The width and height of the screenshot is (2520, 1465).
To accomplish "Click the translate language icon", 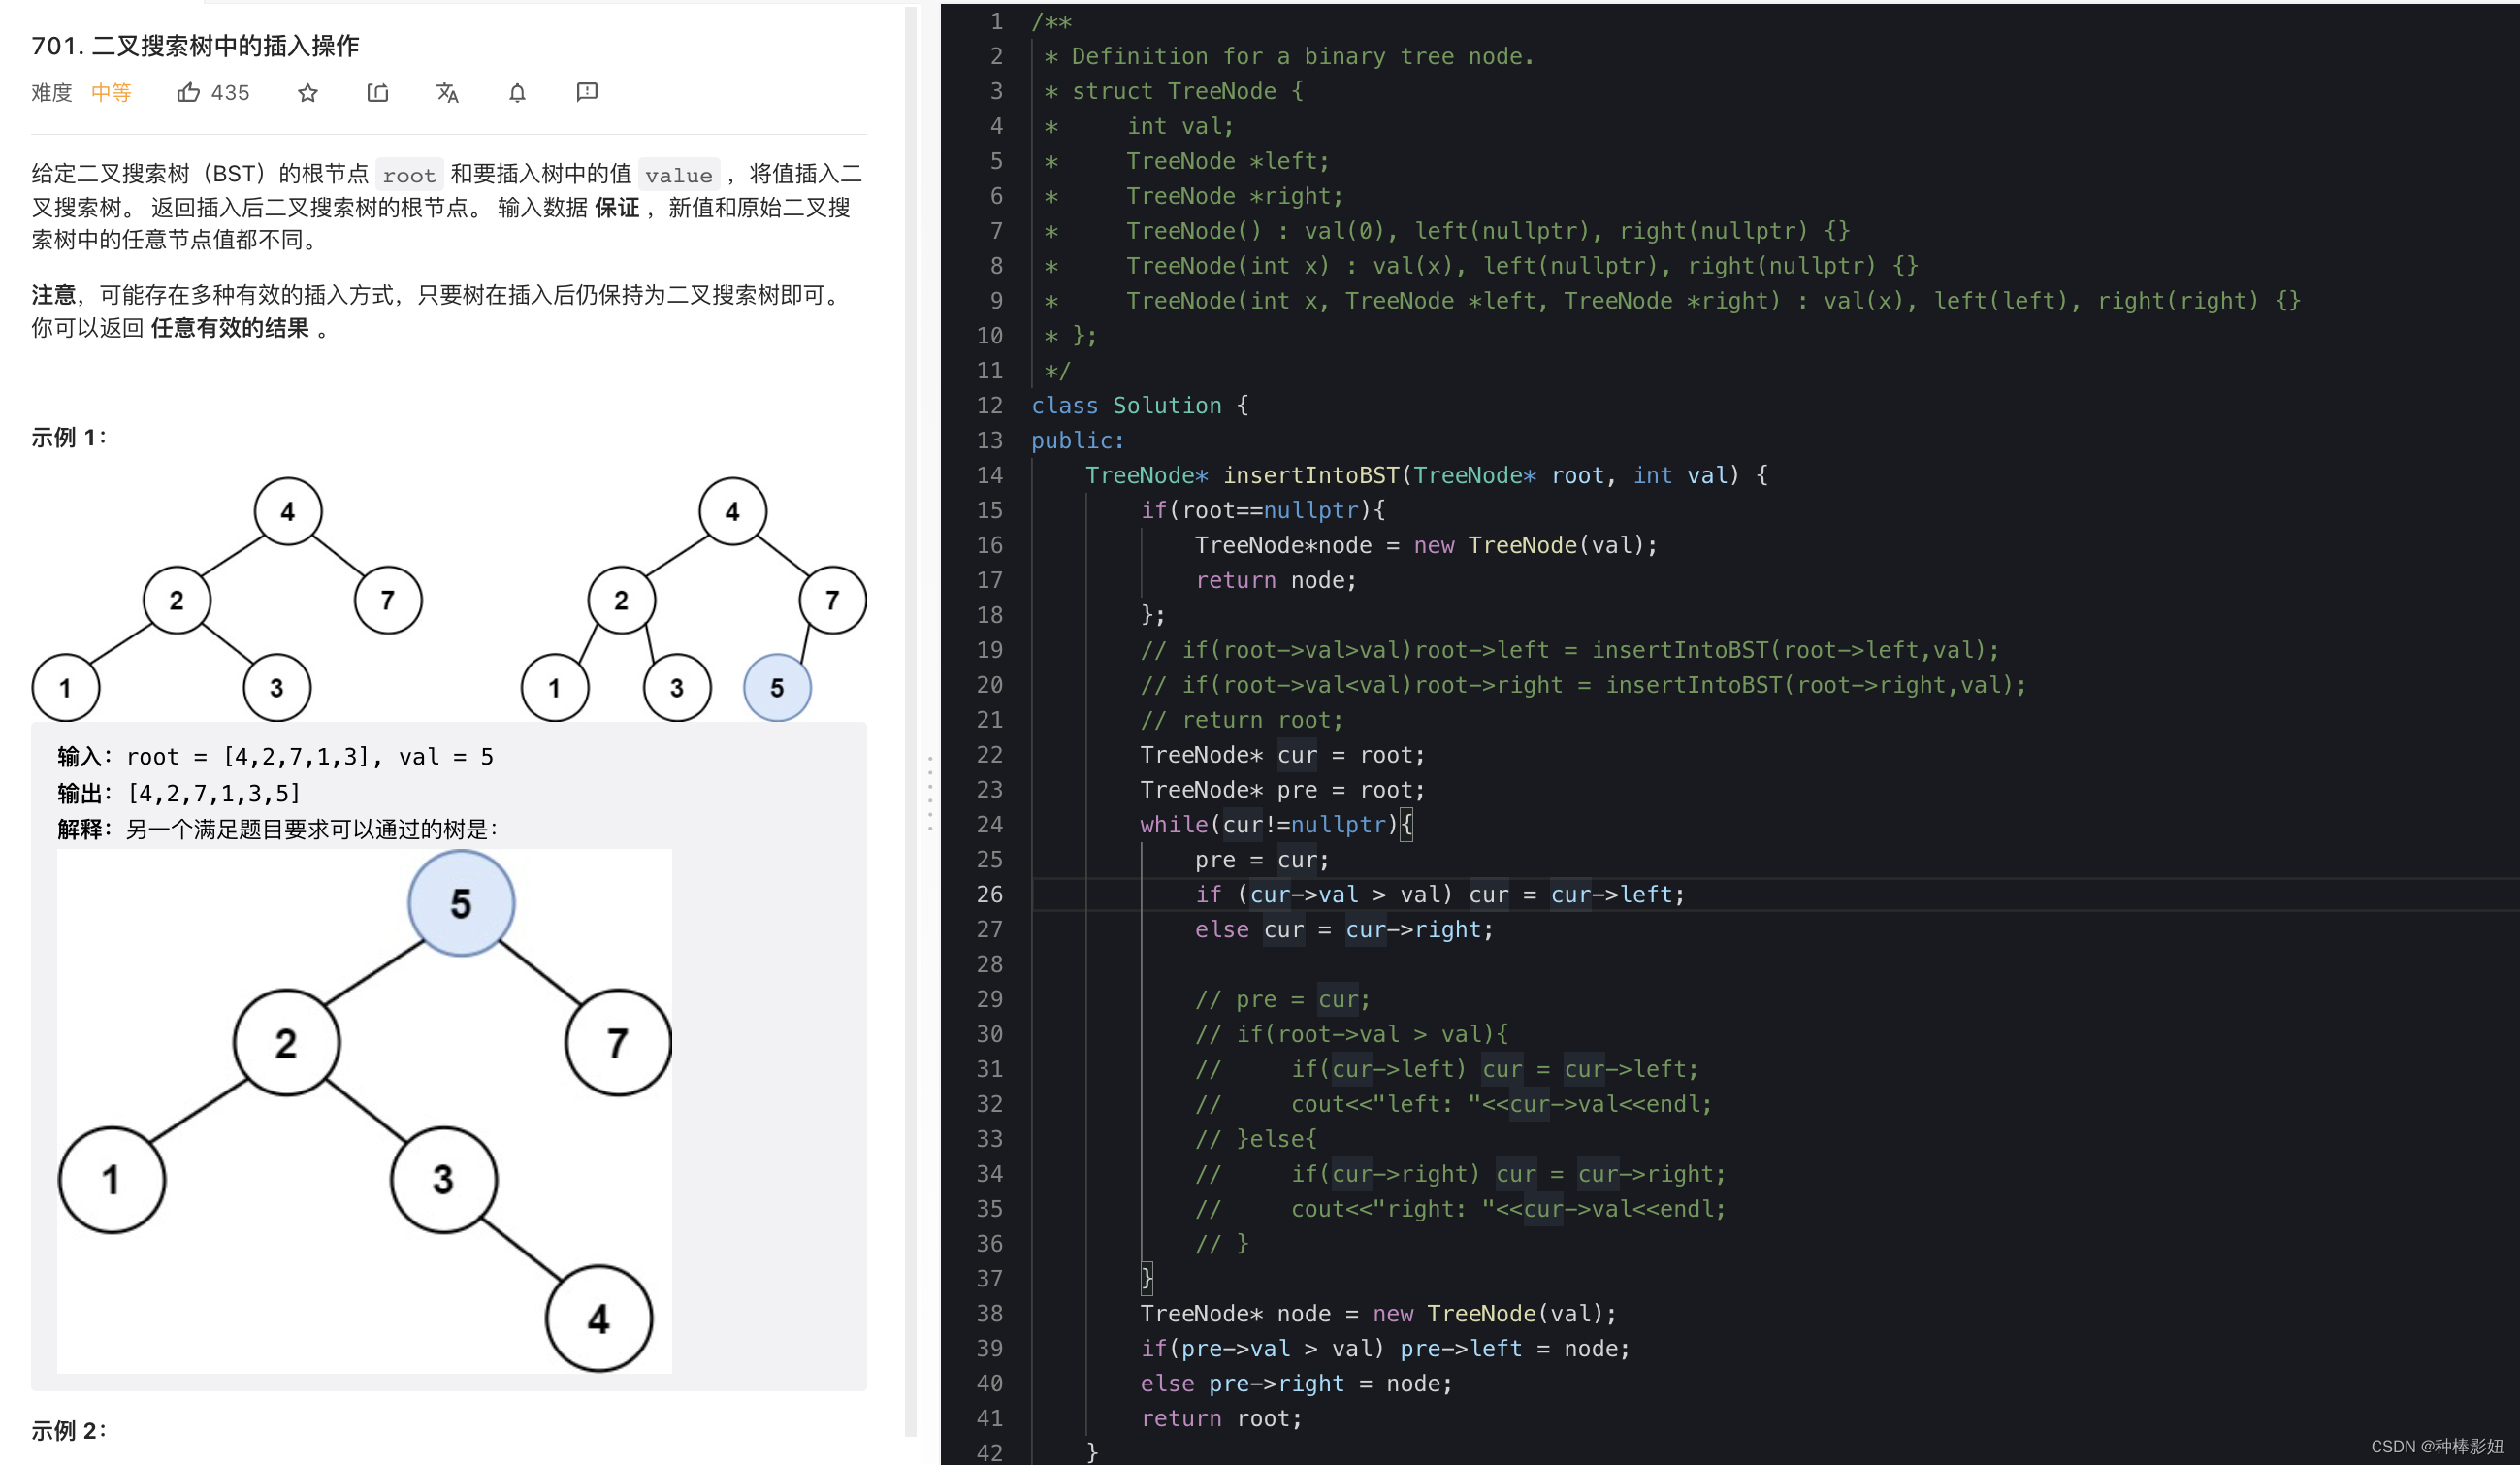I will (447, 93).
